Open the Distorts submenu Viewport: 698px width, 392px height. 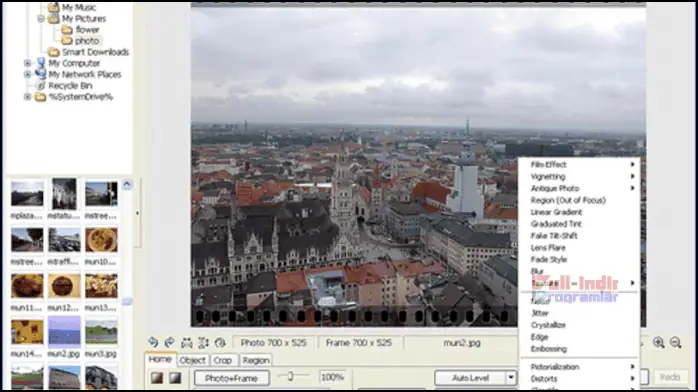580,379
